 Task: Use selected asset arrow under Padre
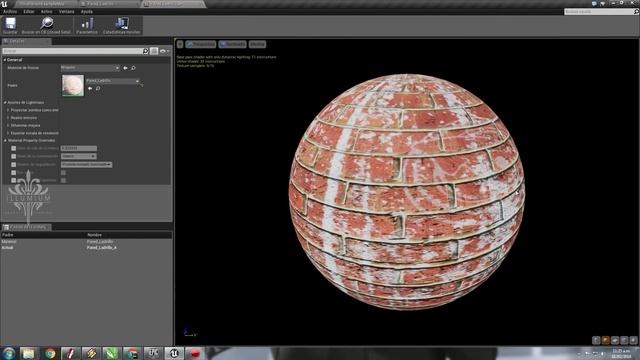tap(90, 88)
